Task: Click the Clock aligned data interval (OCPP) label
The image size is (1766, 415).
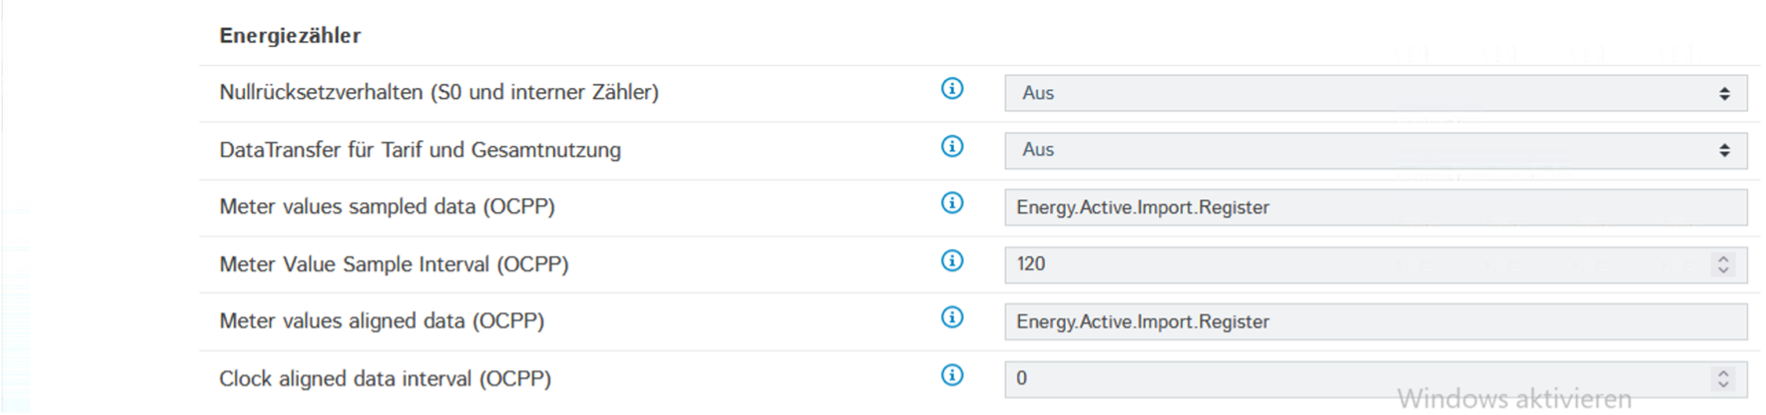Action: (385, 379)
